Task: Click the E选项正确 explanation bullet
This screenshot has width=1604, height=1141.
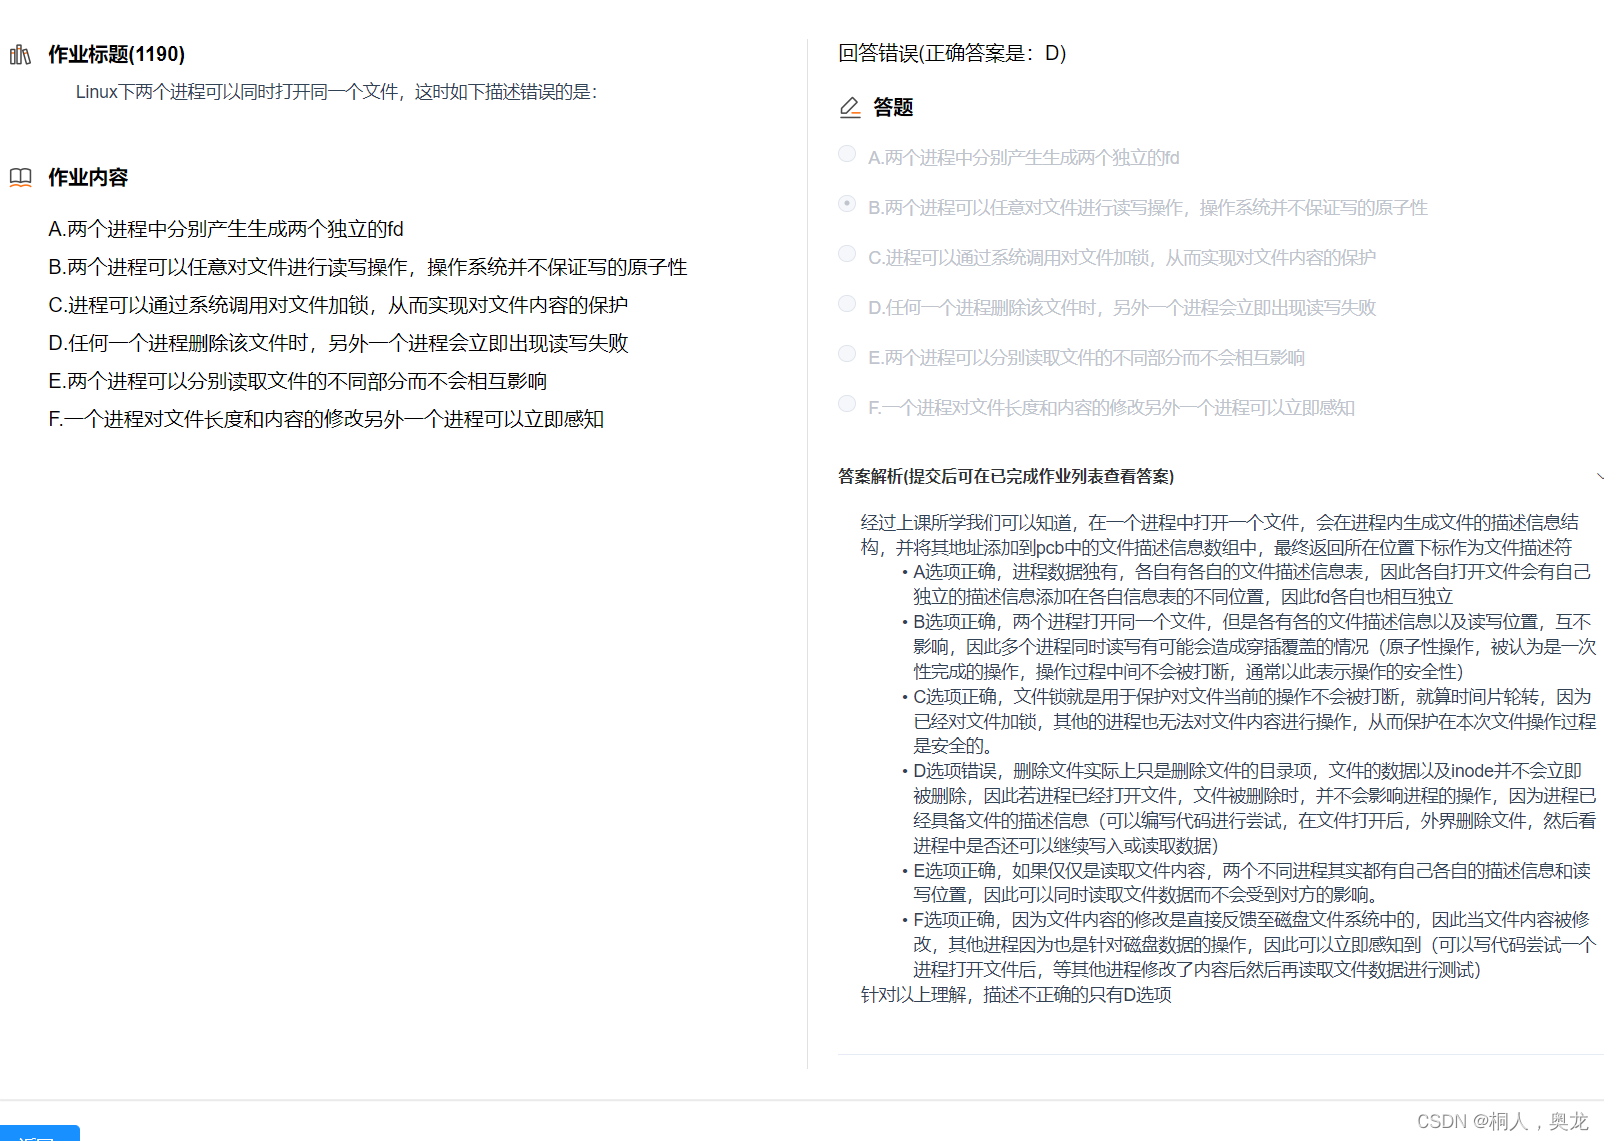Action: point(1250,882)
